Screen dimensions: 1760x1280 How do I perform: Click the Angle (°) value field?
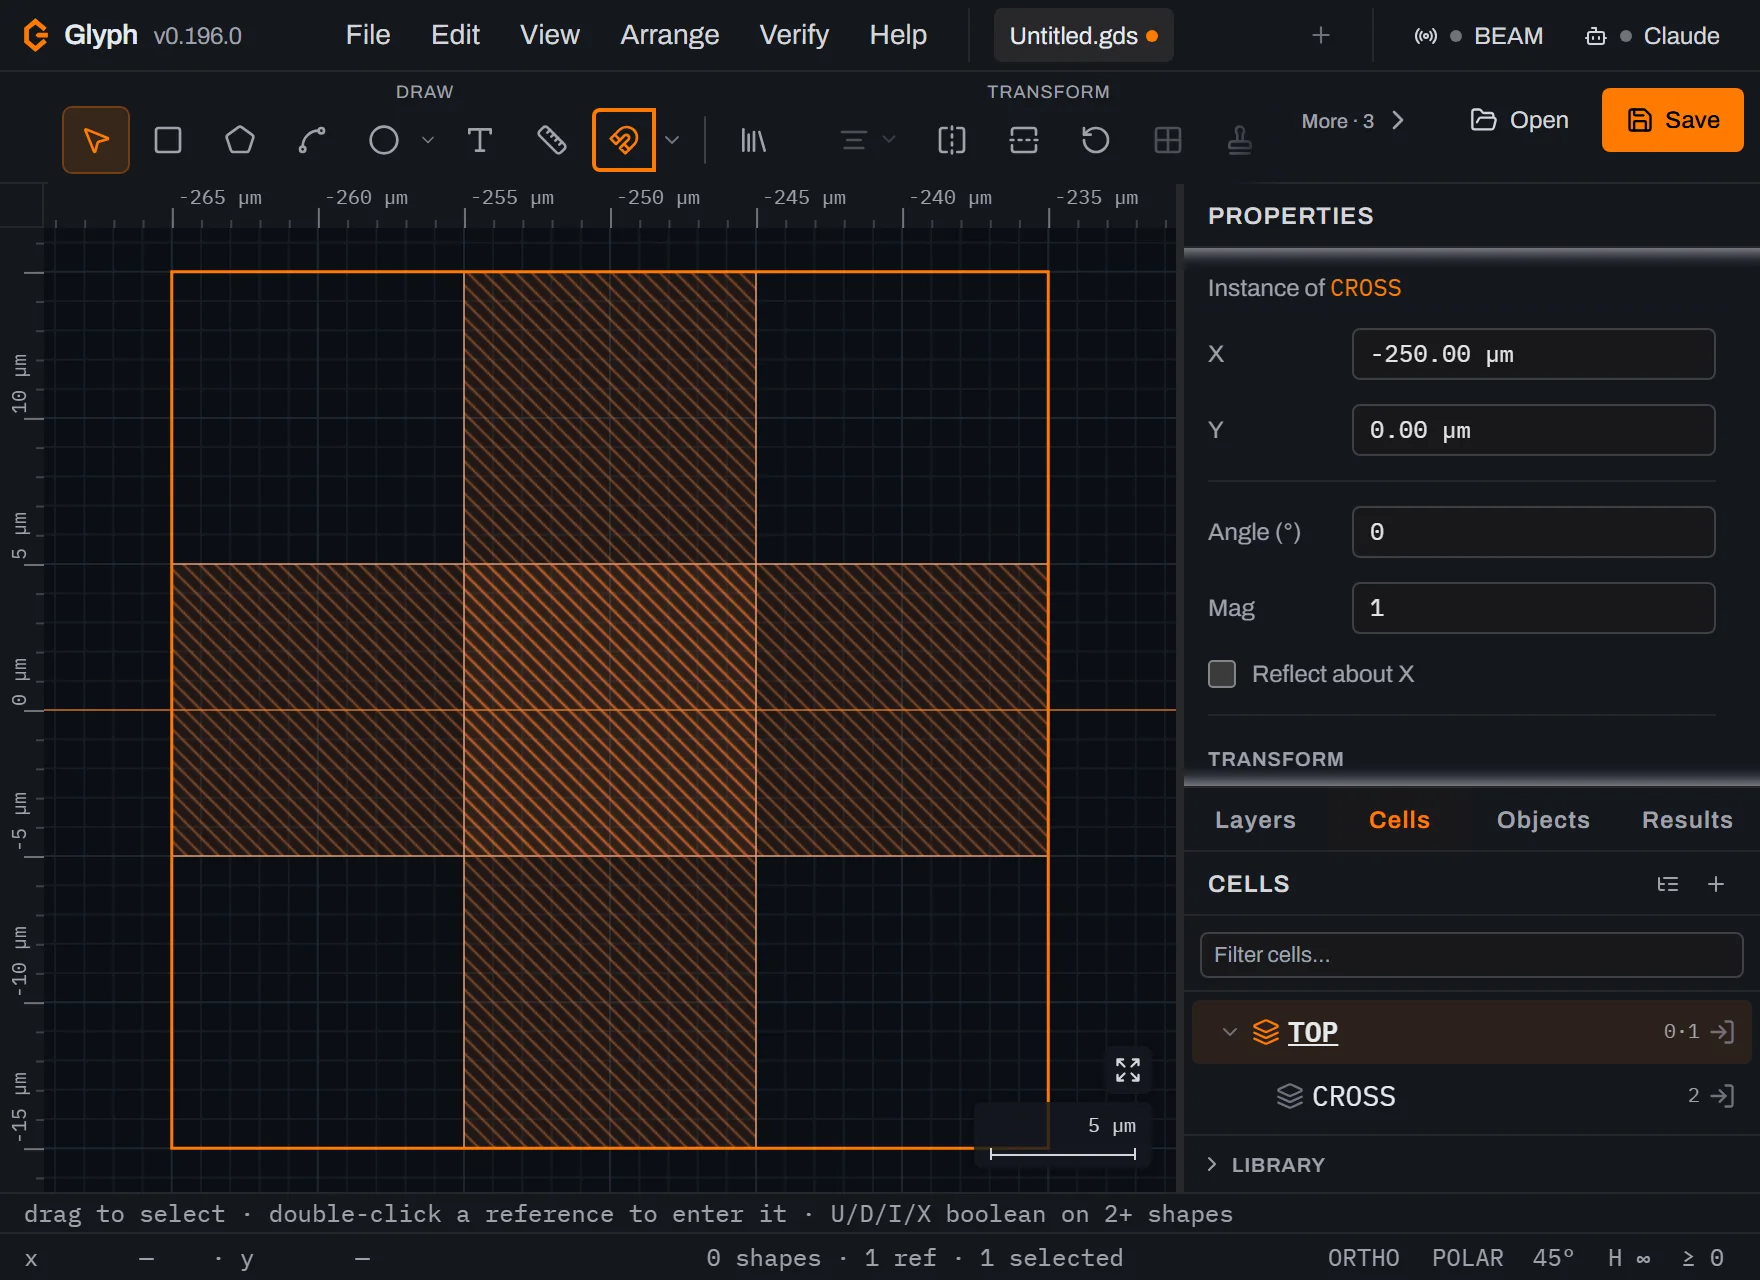click(x=1533, y=532)
